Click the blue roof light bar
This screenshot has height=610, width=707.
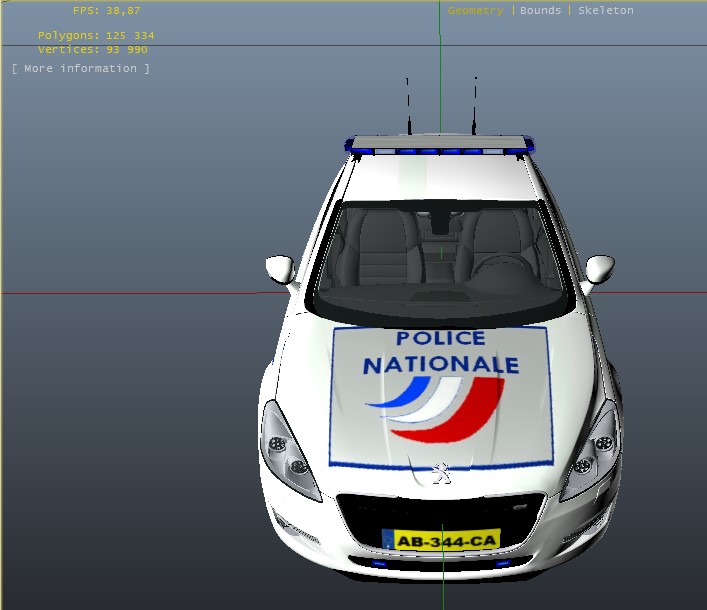click(440, 145)
